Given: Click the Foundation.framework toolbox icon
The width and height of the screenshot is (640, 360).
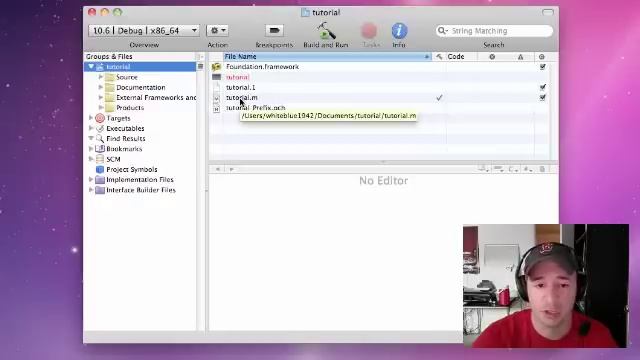Looking at the screenshot, I should [x=216, y=67].
